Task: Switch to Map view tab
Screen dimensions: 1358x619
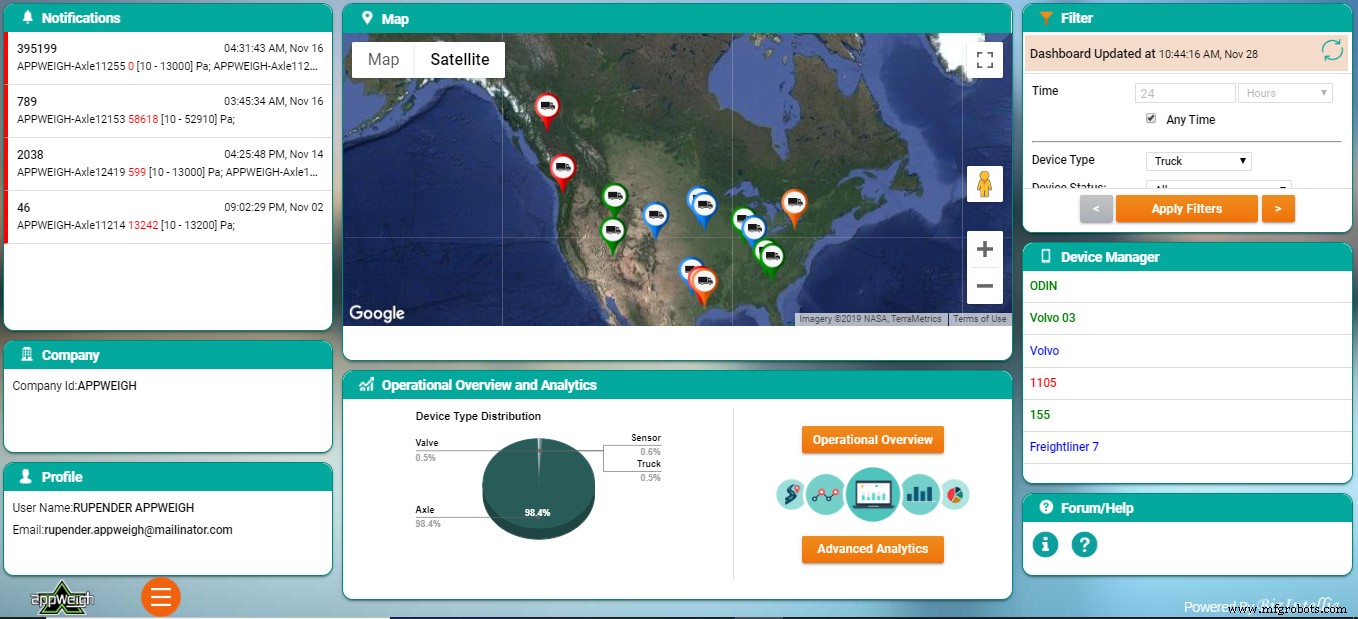Action: point(382,59)
